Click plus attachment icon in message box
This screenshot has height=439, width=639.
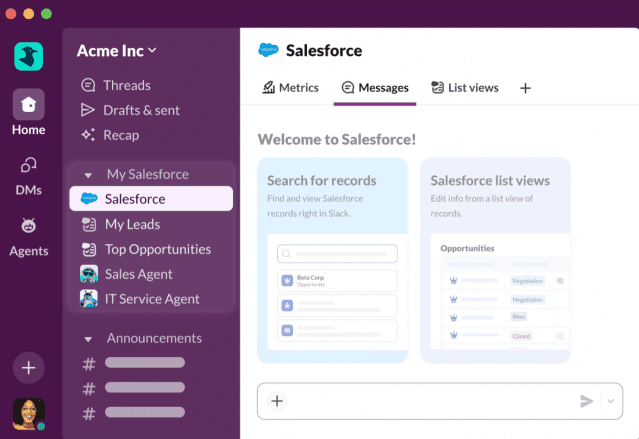[277, 401]
